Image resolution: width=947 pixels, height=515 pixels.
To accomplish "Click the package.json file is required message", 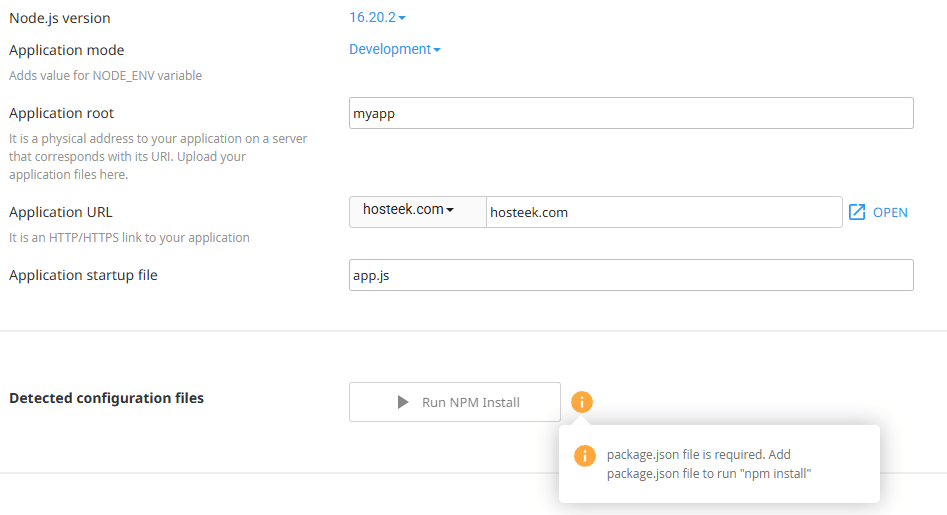I will (x=709, y=464).
